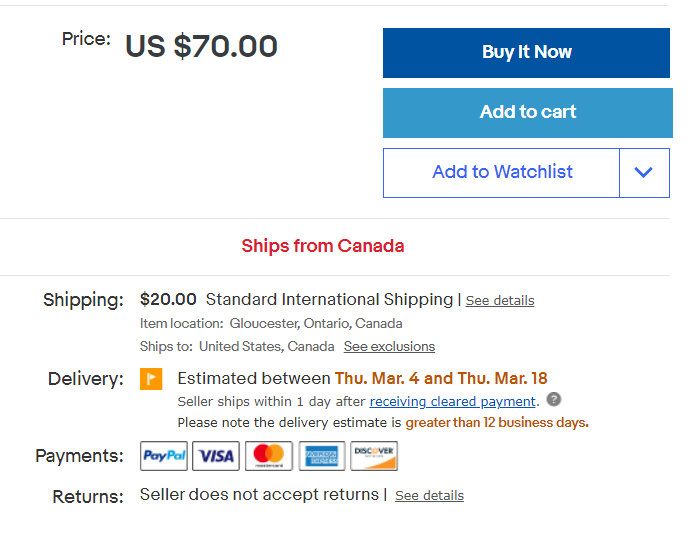Expand the Watchlist dropdown chevron
The width and height of the screenshot is (688, 538).
pos(644,172)
